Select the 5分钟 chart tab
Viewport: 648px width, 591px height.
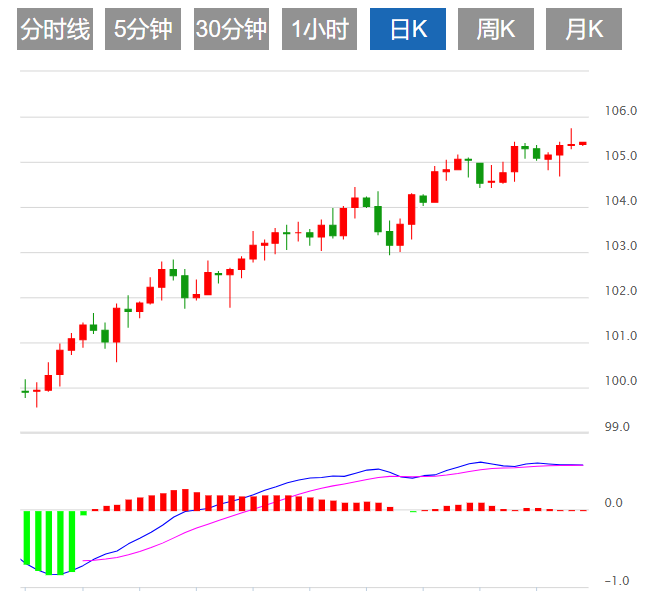143,30
